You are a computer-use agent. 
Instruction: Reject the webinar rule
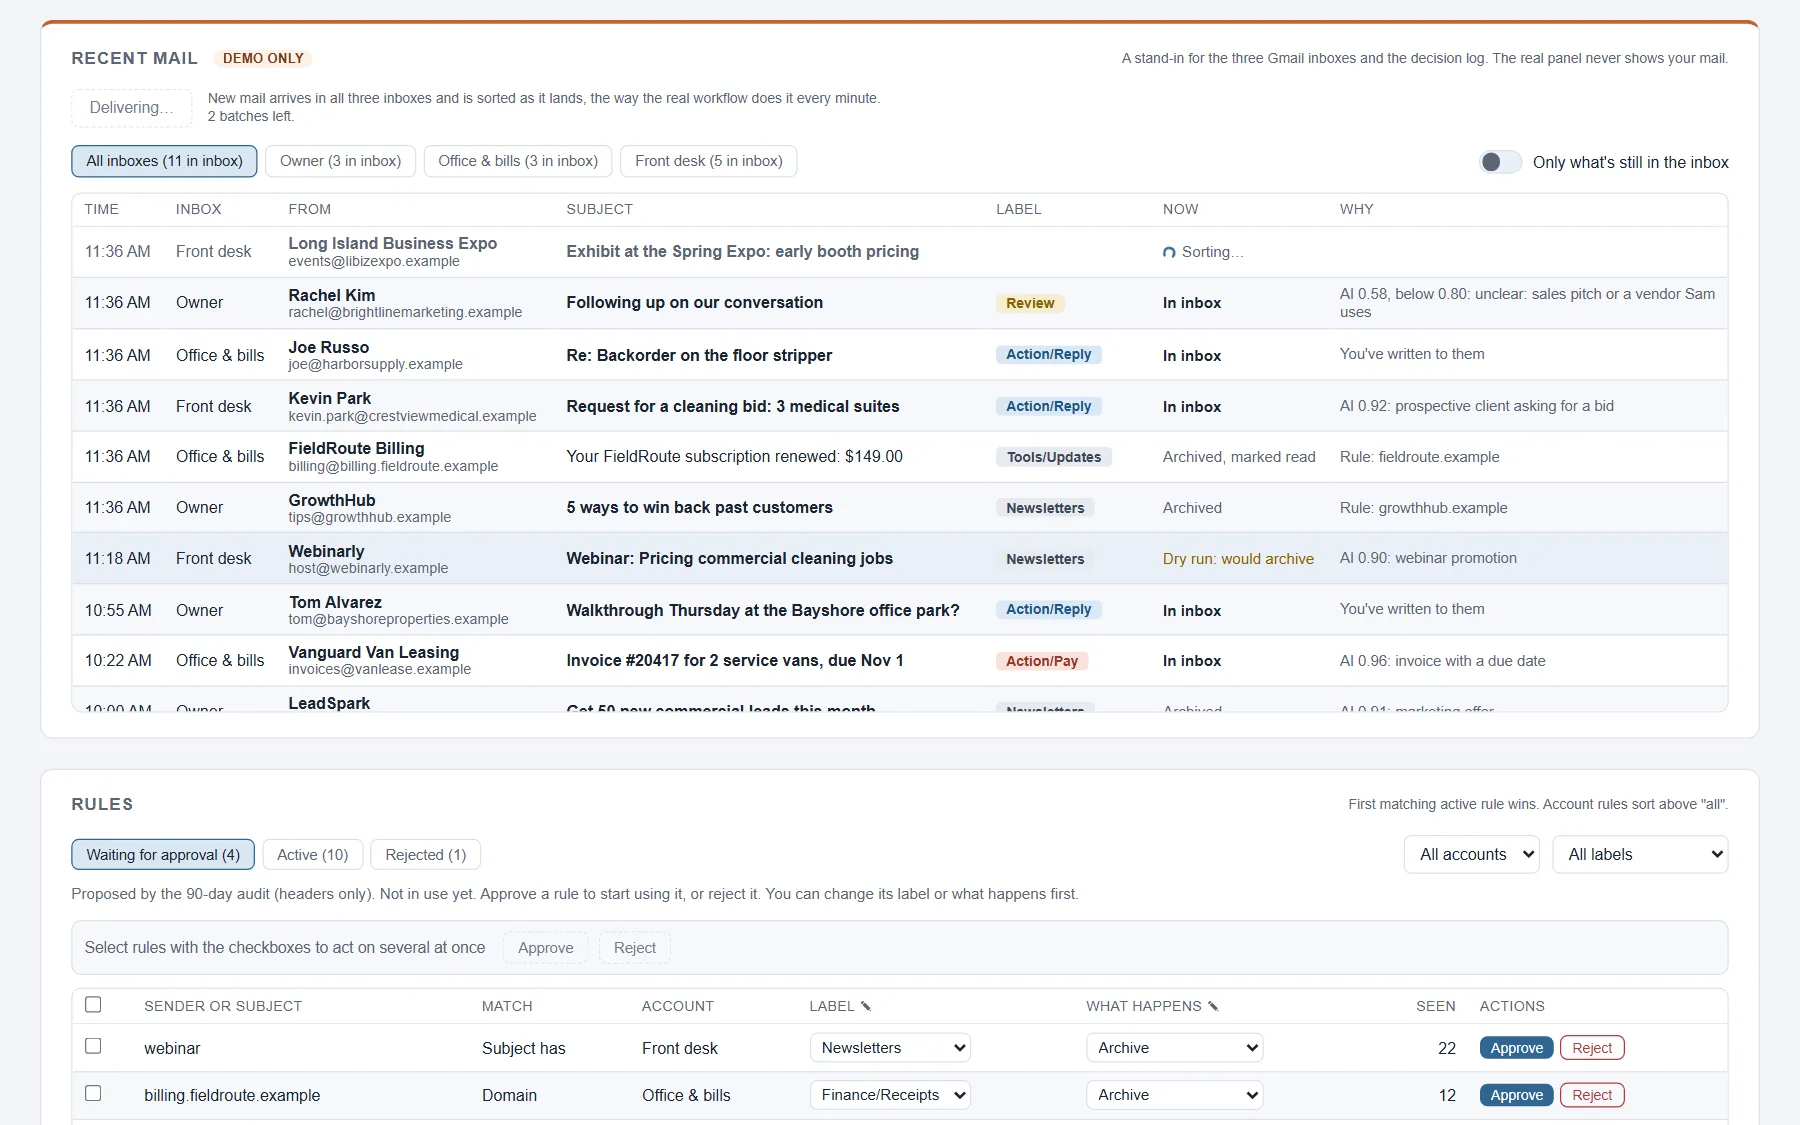[x=1592, y=1048]
